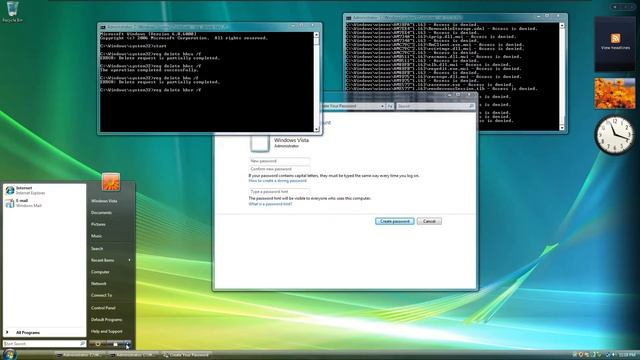Click the user account picture in Start menu
640x360 pixels.
111,182
